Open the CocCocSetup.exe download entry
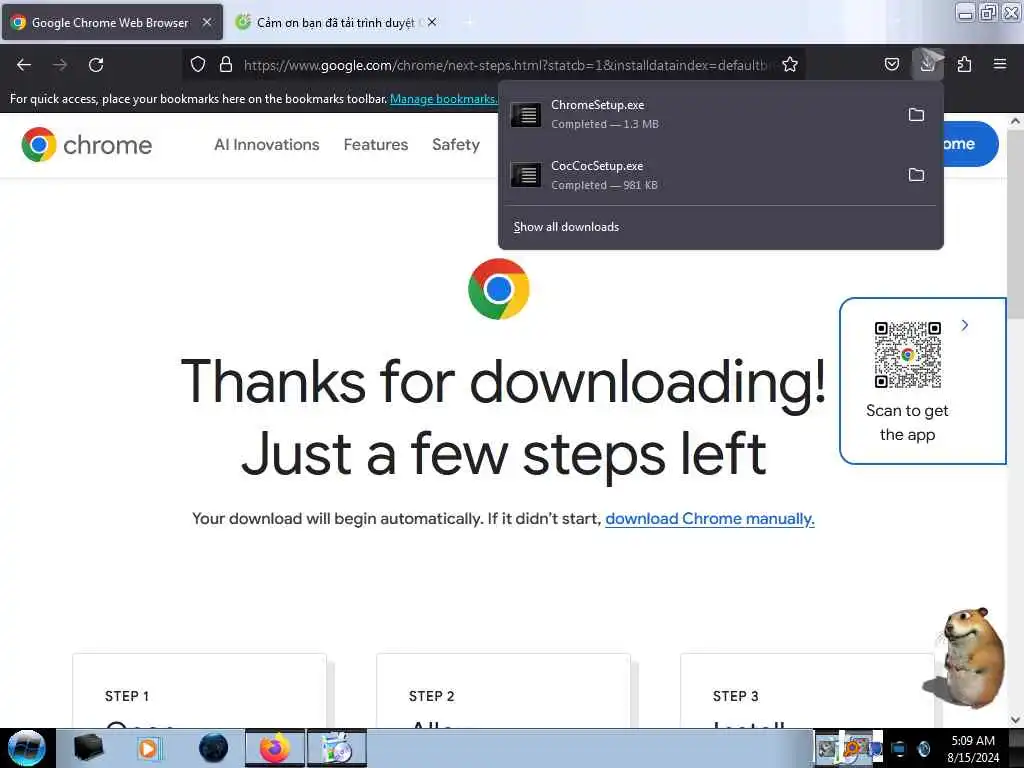 click(x=701, y=175)
